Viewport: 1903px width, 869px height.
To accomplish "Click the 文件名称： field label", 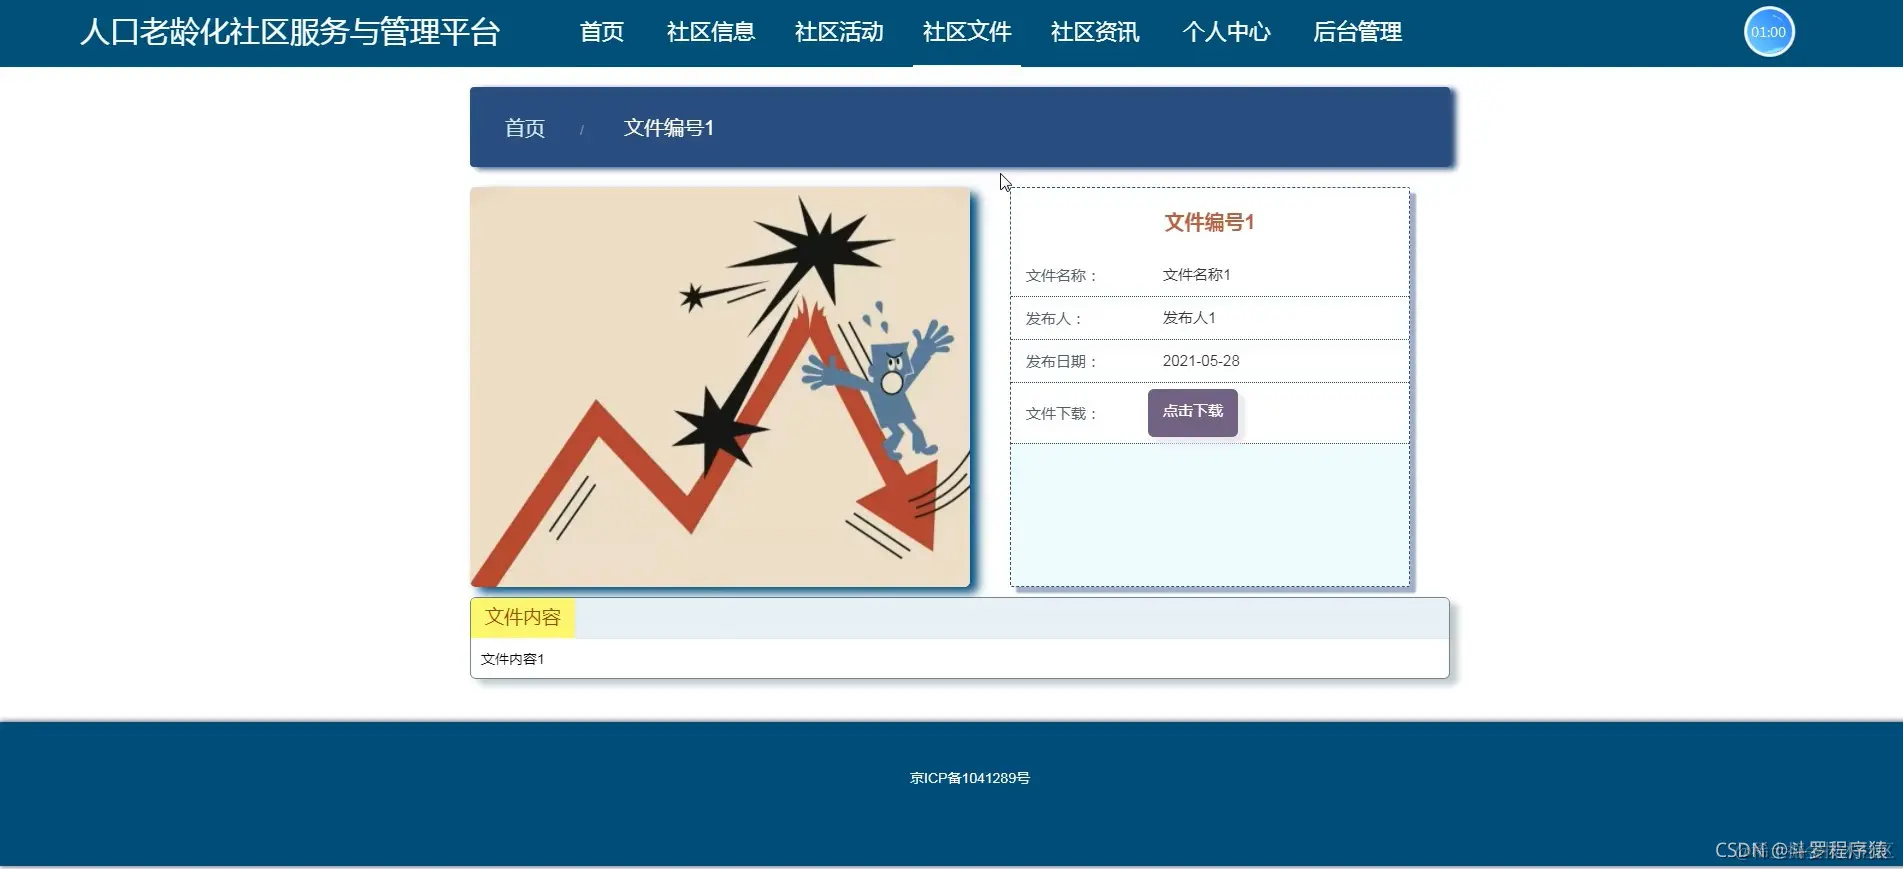I will (1062, 276).
